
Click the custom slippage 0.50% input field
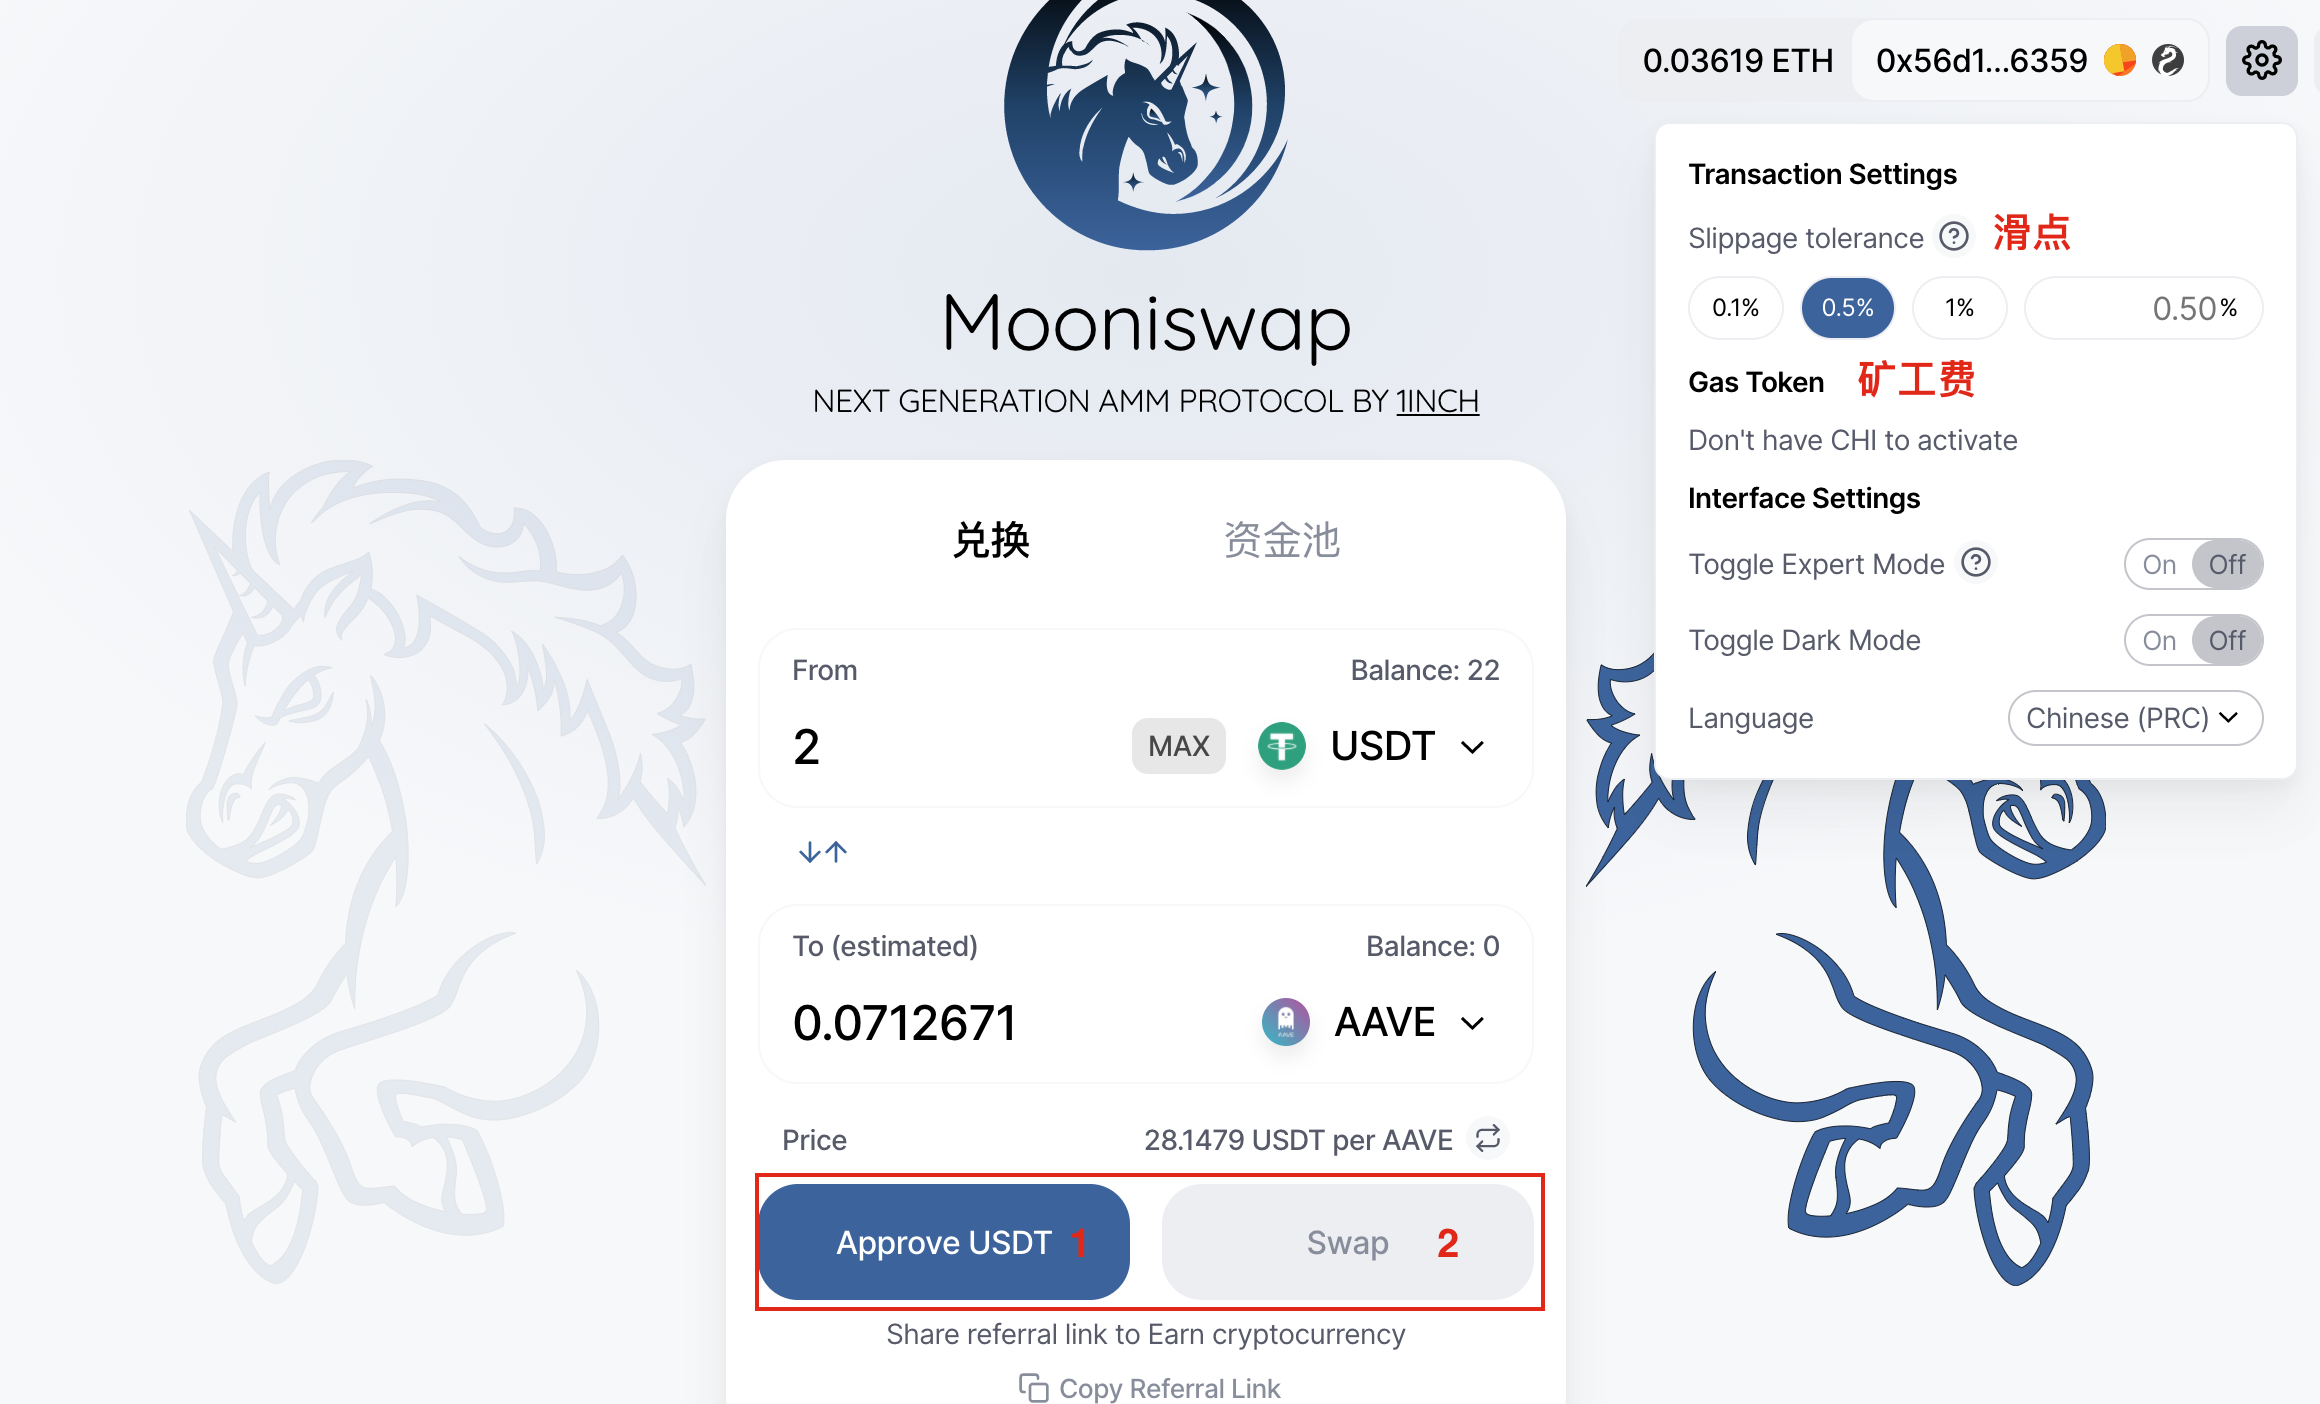click(2143, 308)
